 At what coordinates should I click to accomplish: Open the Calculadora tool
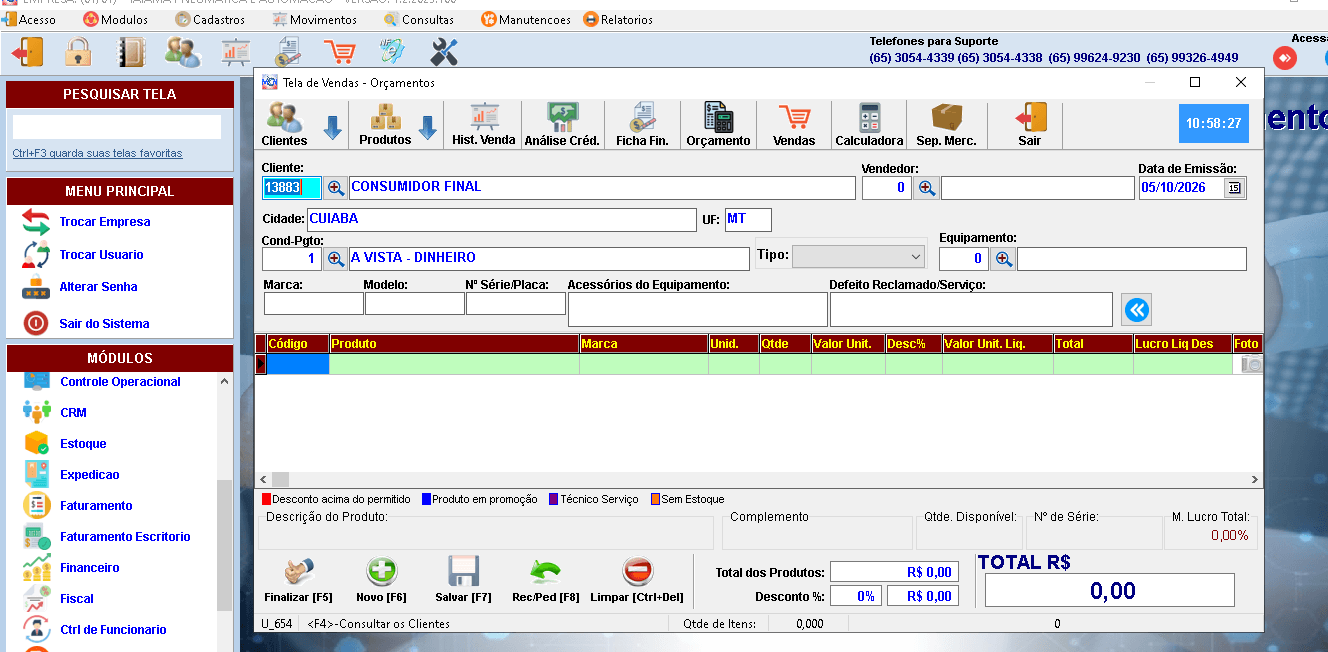point(869,125)
